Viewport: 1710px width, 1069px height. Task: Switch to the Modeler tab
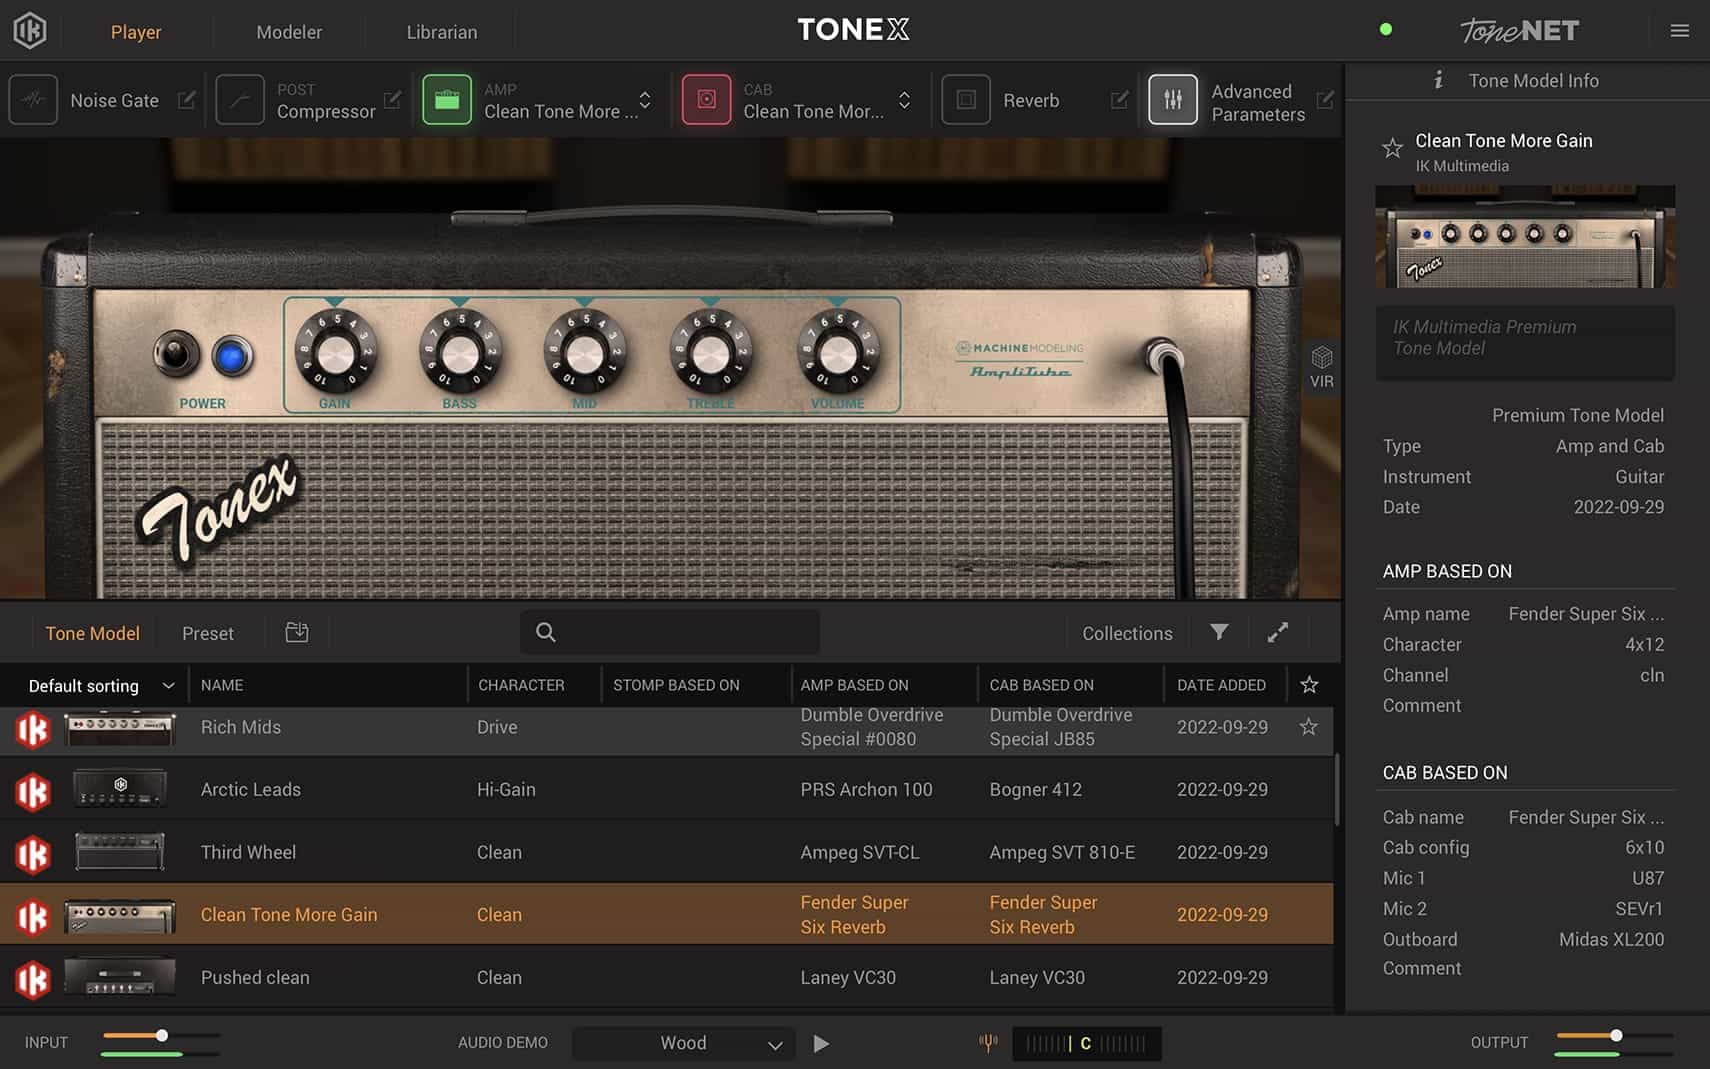click(x=289, y=32)
